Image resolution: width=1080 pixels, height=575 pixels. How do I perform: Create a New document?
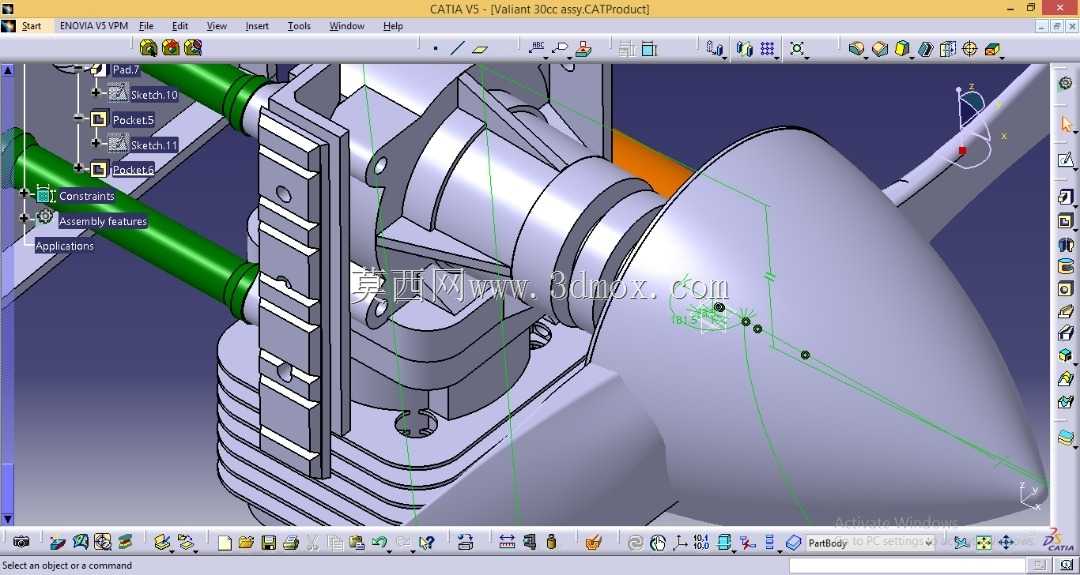(x=225, y=543)
